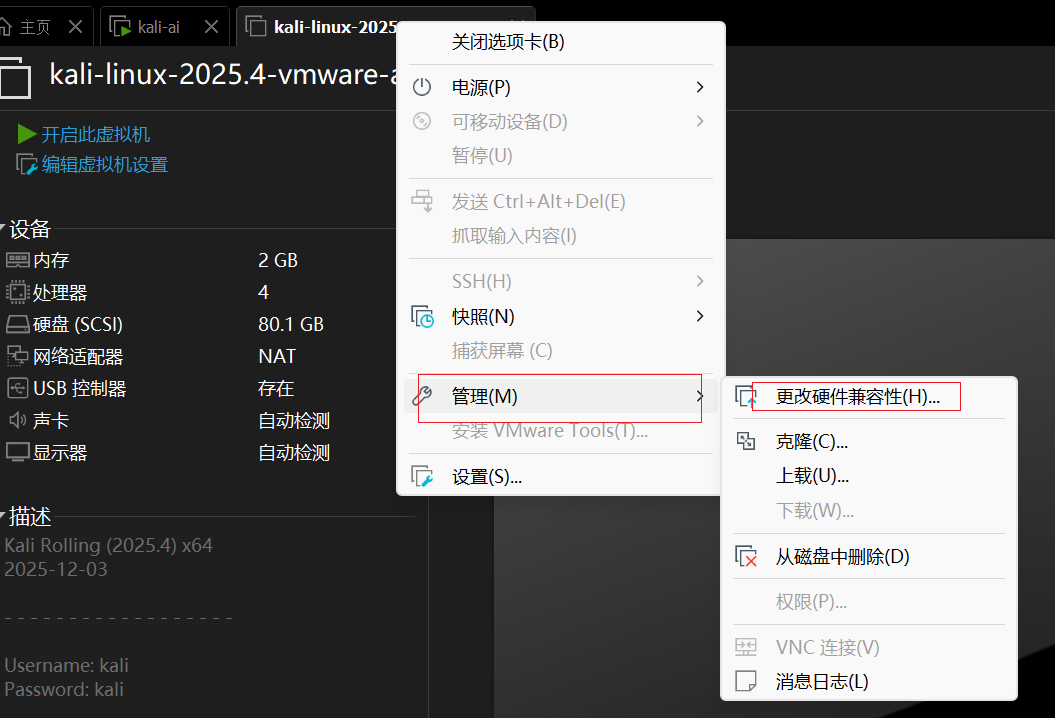
Task: Click the clone icon beside 克隆(C)...
Action: (746, 441)
